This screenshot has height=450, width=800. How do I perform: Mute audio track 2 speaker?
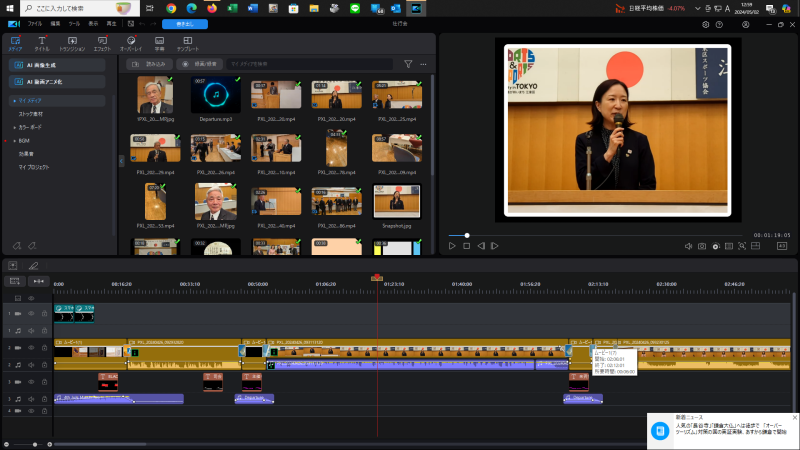point(31,365)
